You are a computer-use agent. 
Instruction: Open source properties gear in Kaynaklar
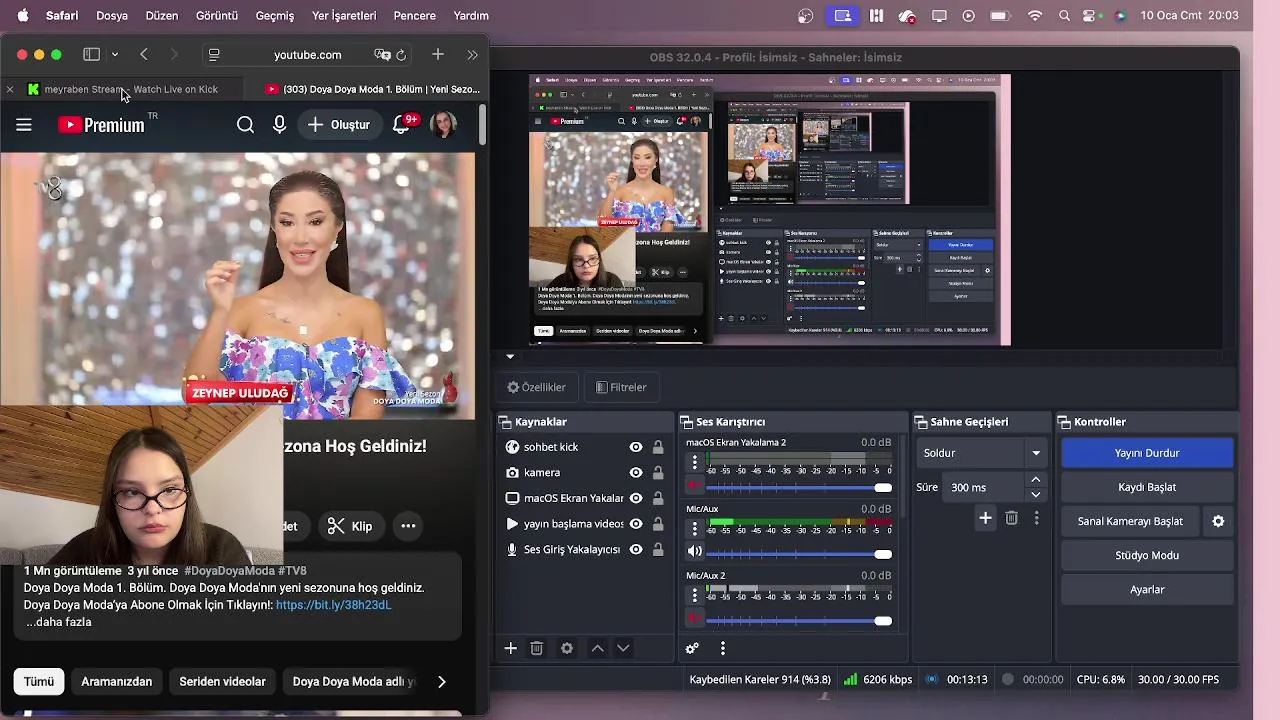pos(567,648)
